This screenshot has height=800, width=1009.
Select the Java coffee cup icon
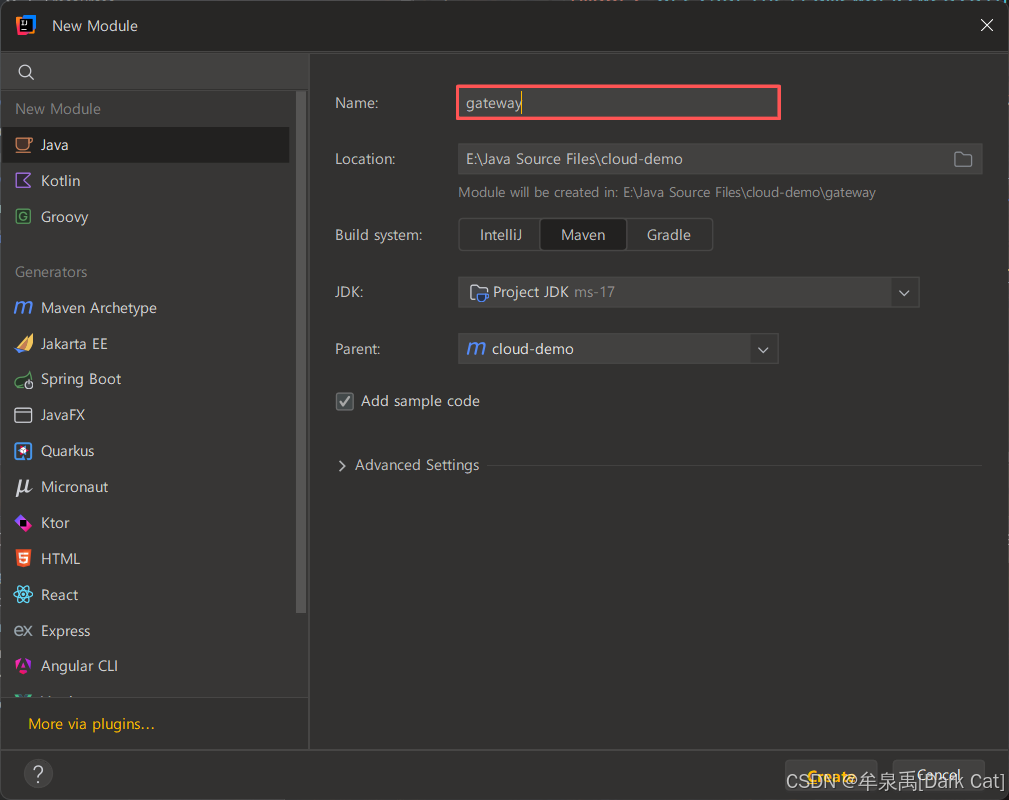point(23,145)
